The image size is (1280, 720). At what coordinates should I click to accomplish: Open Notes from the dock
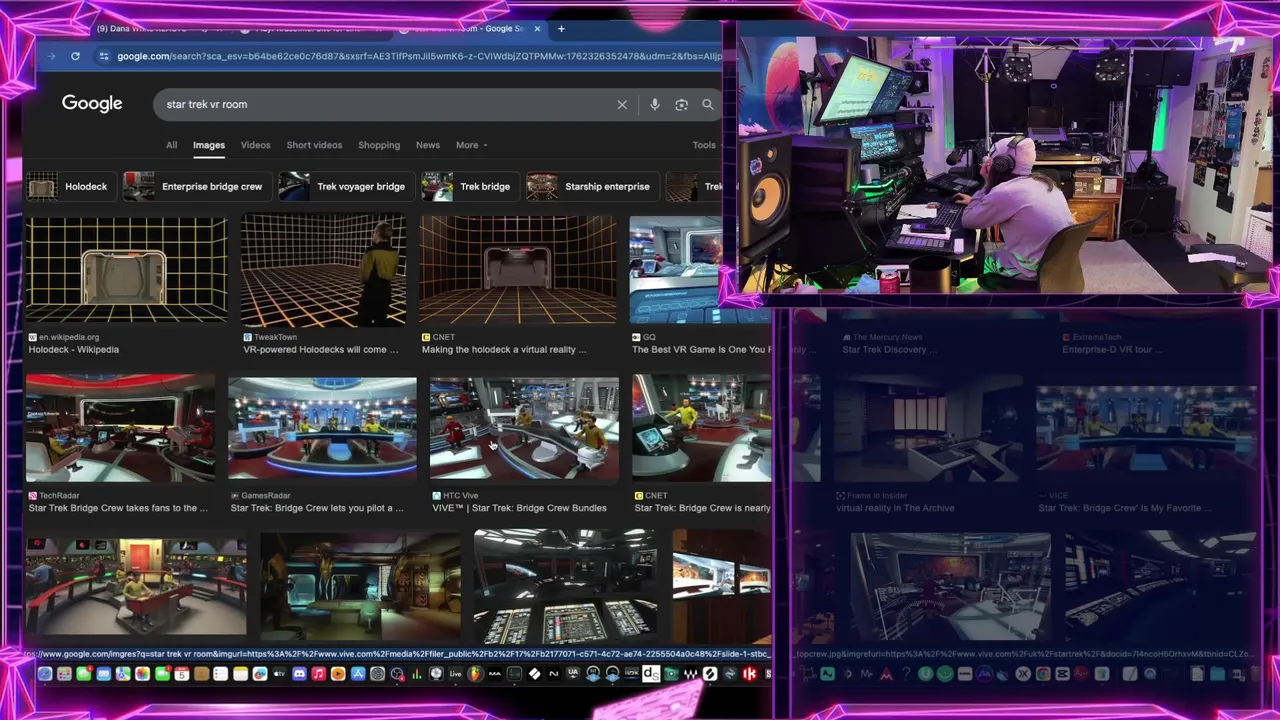pos(240,674)
